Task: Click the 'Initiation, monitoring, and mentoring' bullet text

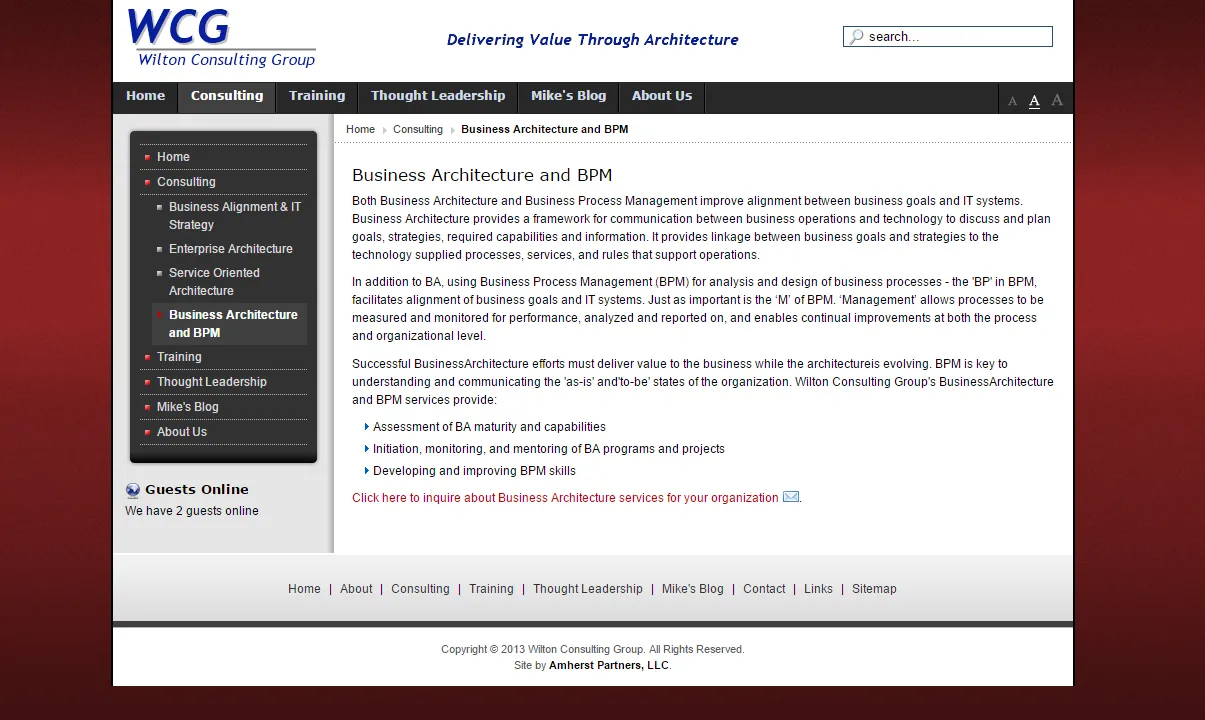Action: pyautogui.click(x=549, y=449)
